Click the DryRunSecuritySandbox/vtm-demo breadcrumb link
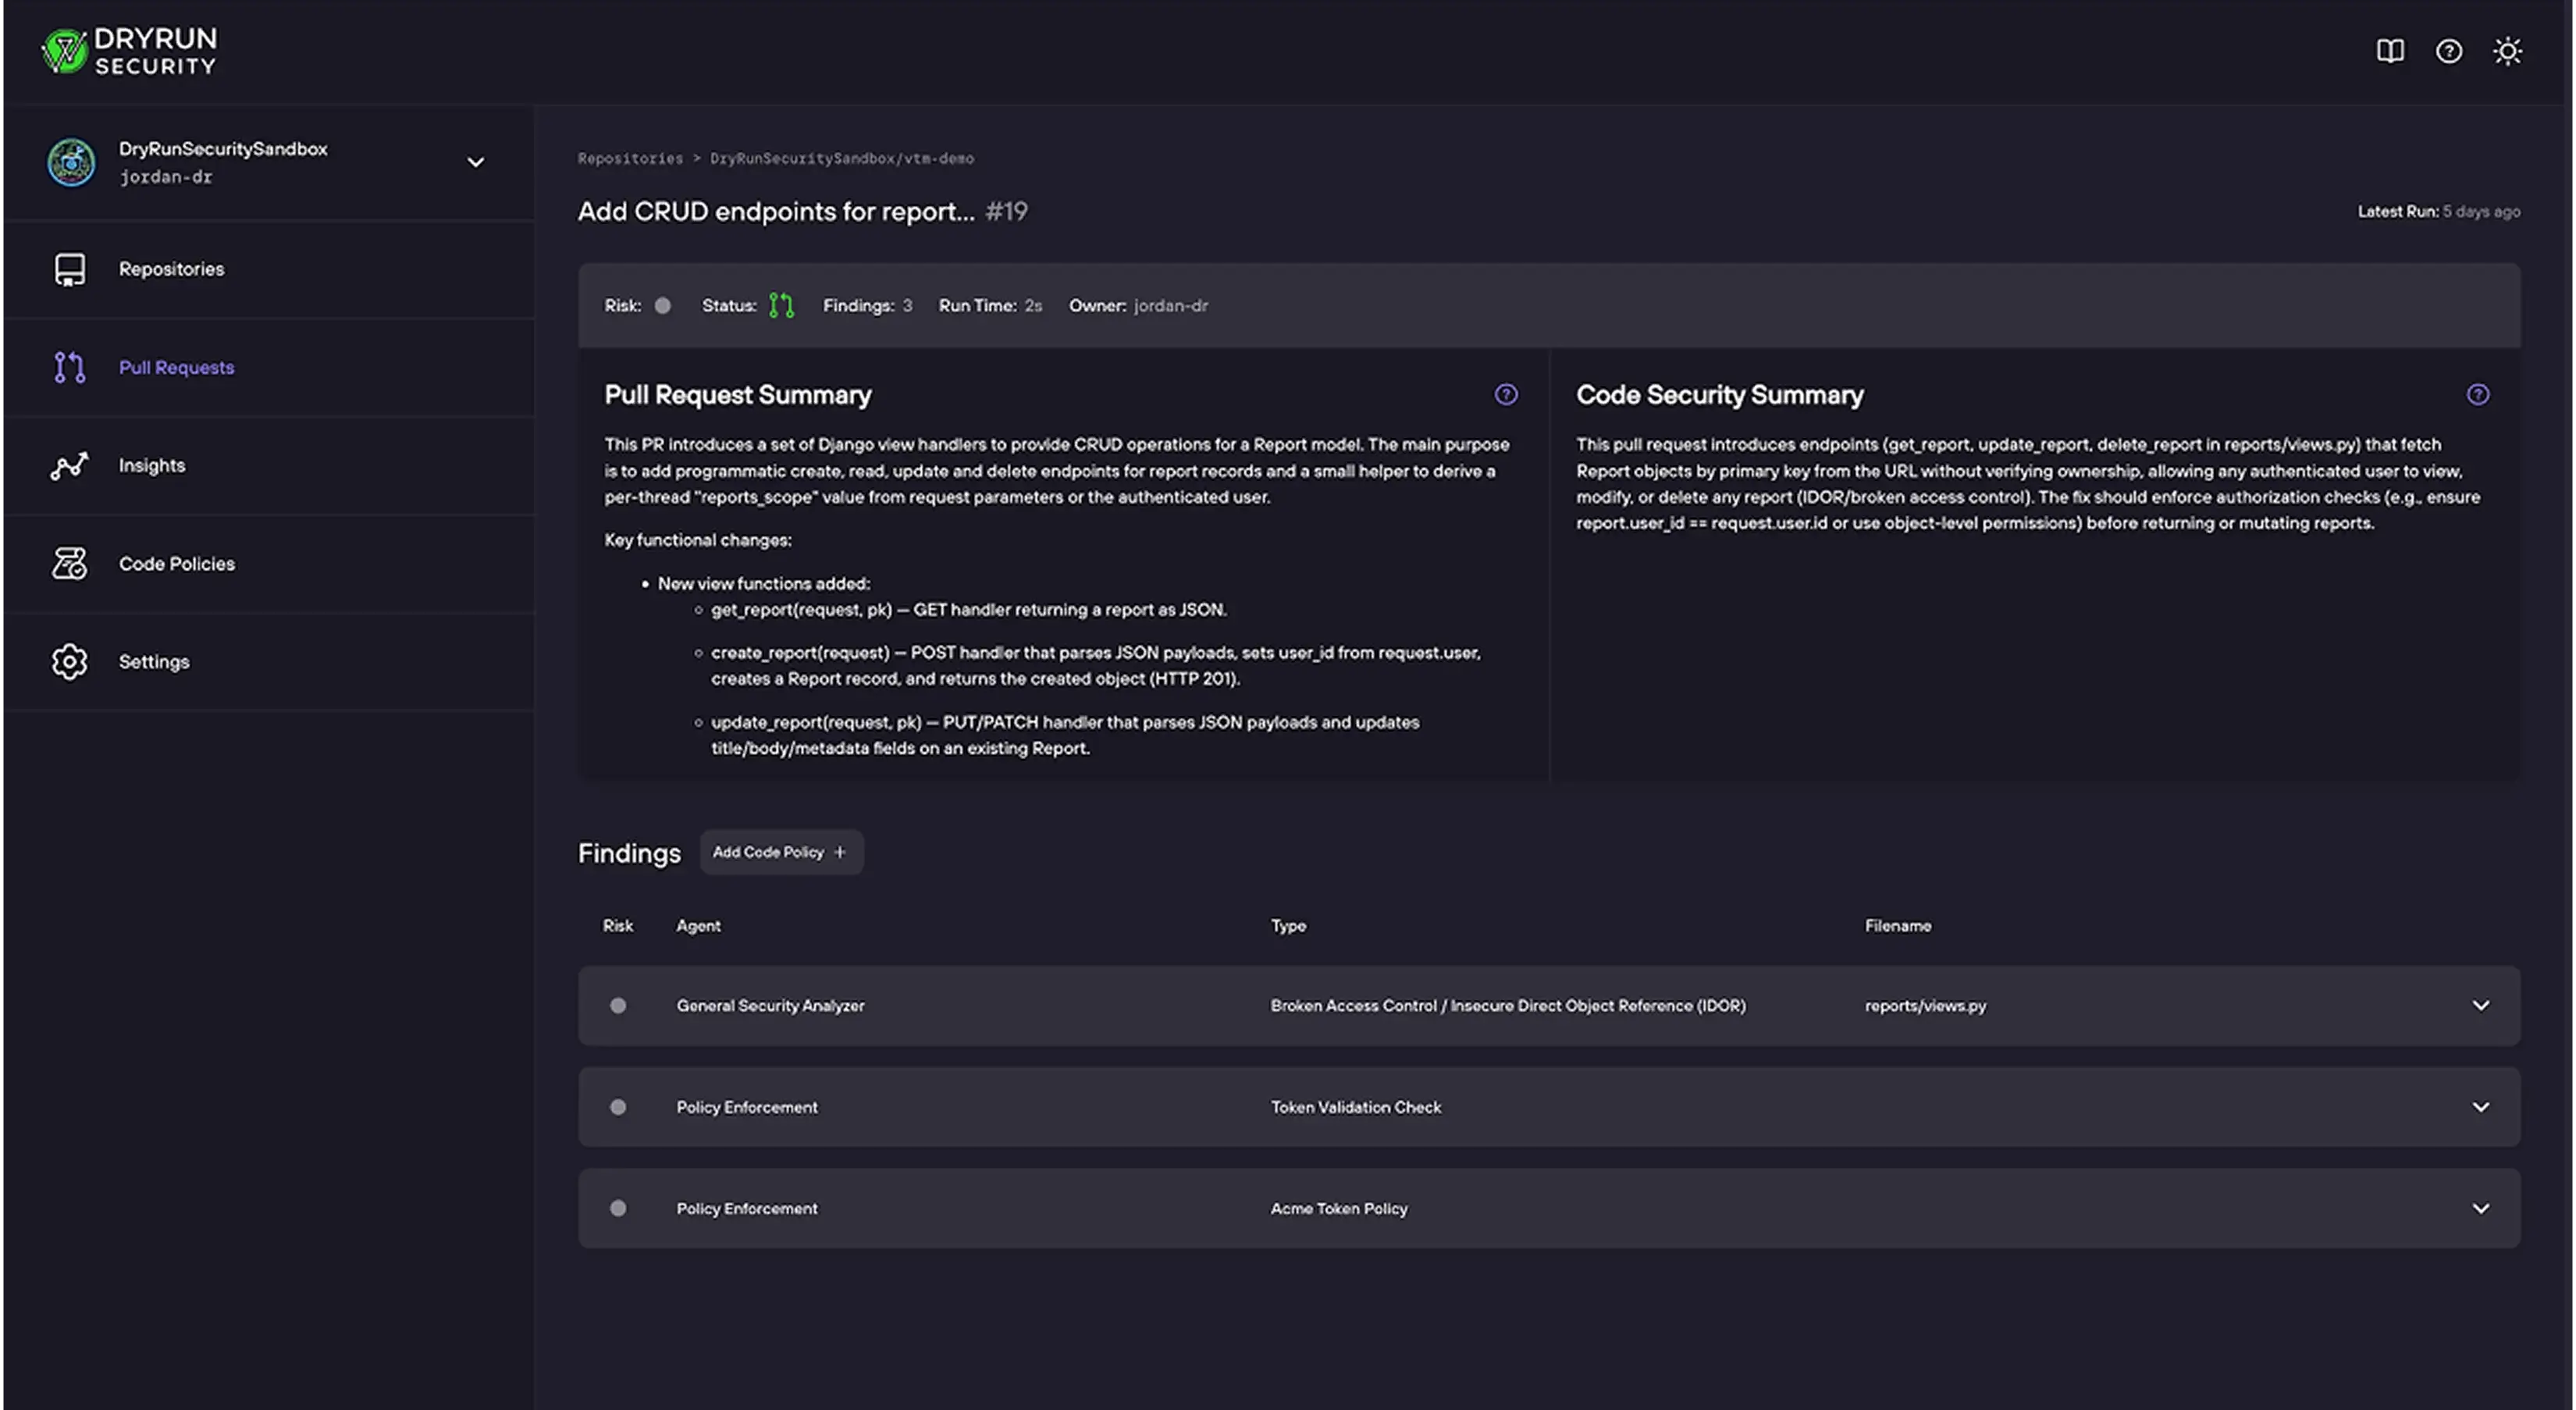This screenshot has width=2576, height=1410. point(841,159)
